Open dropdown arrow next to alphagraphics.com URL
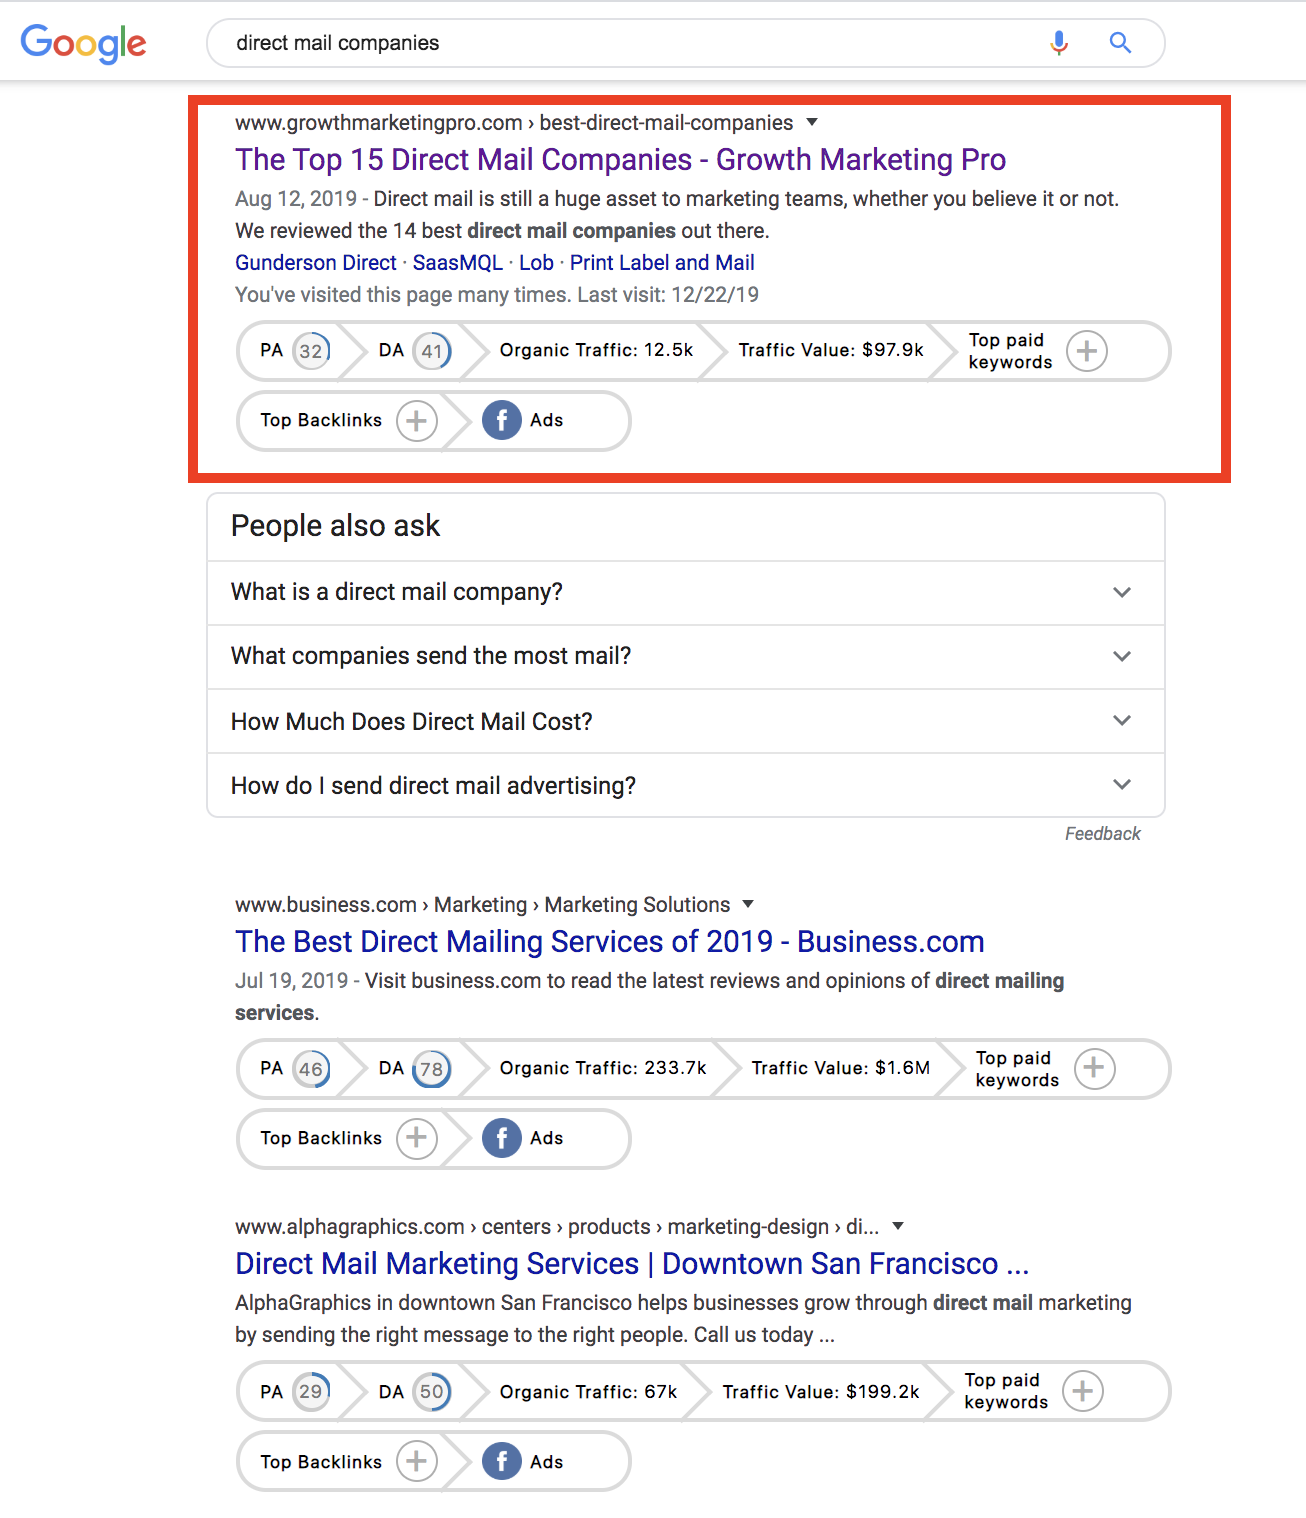Image resolution: width=1306 pixels, height=1518 pixels. pos(898,1226)
